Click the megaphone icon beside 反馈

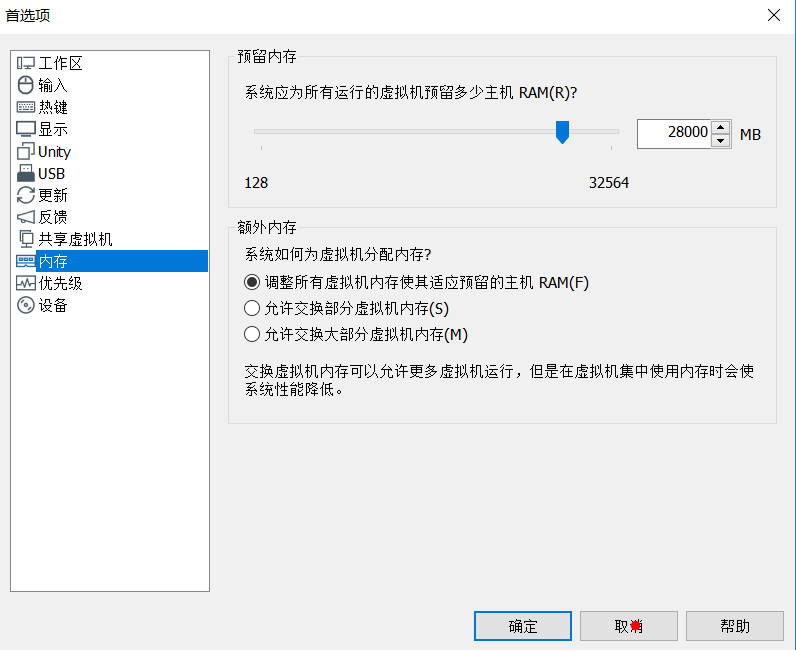[x=25, y=217]
